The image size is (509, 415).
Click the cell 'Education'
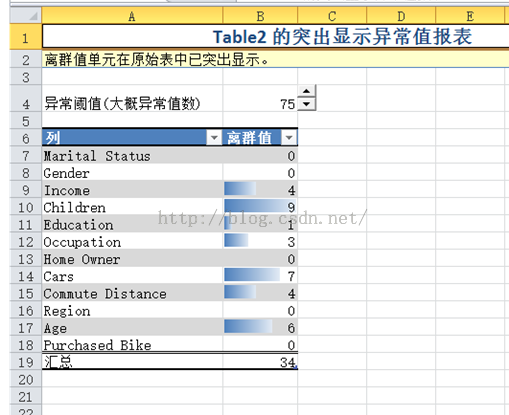coord(132,224)
